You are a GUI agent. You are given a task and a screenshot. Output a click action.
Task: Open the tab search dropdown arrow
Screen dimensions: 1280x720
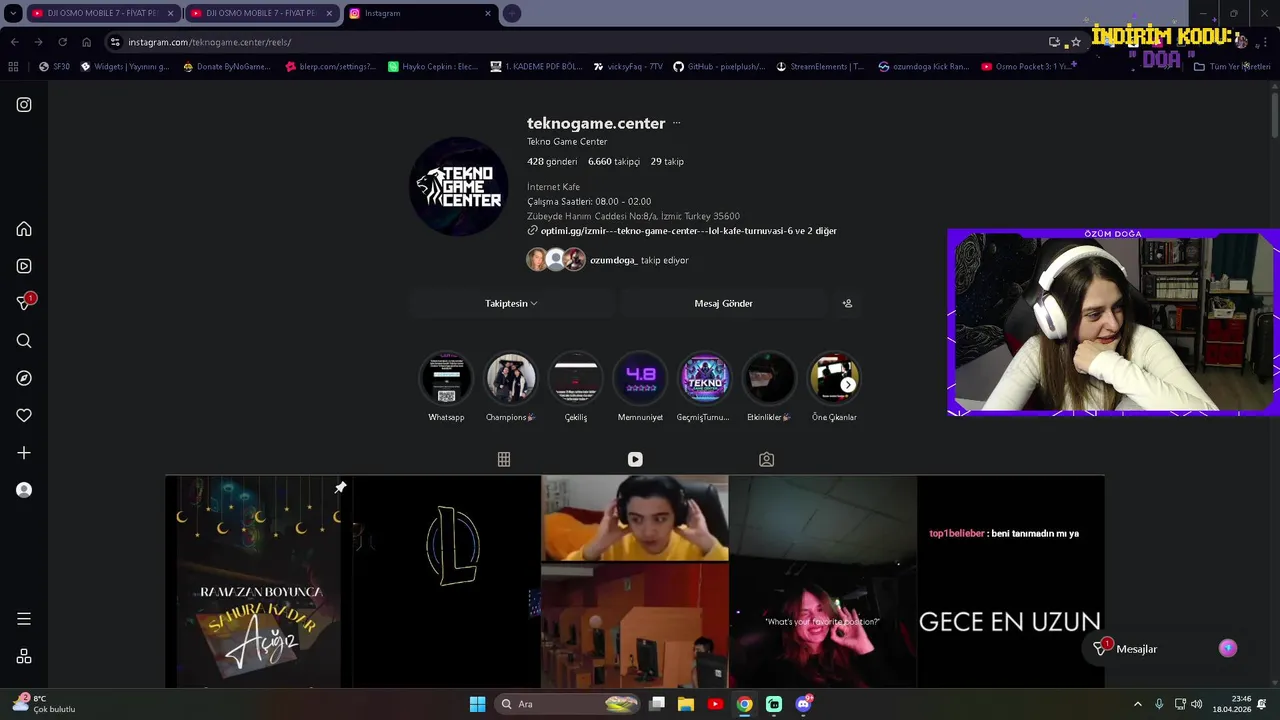13,13
